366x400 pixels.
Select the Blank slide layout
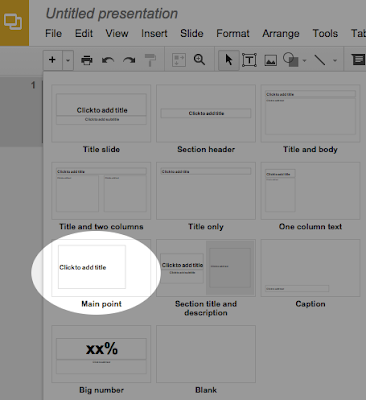click(x=206, y=359)
